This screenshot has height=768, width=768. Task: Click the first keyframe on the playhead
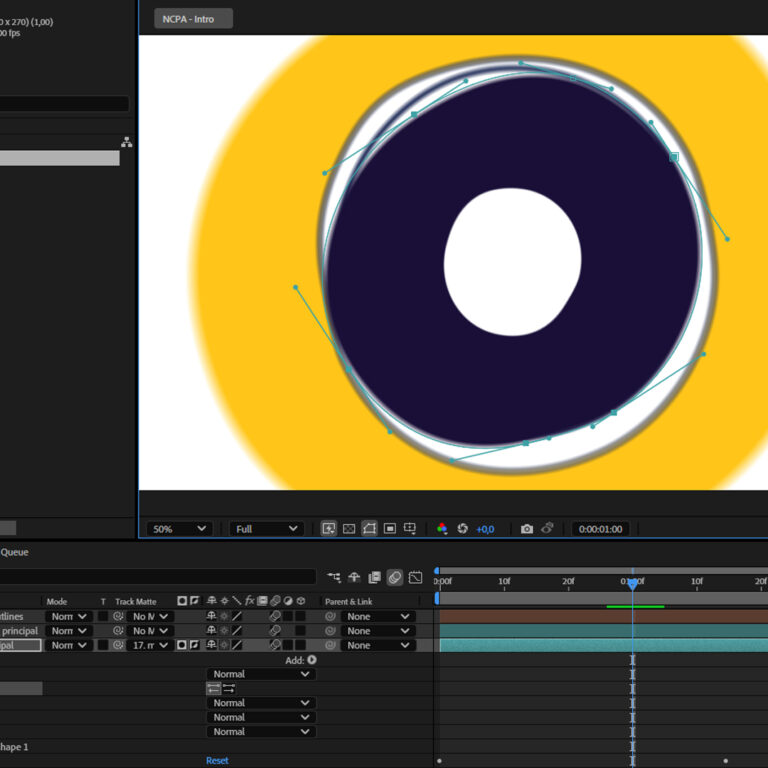pos(632,660)
